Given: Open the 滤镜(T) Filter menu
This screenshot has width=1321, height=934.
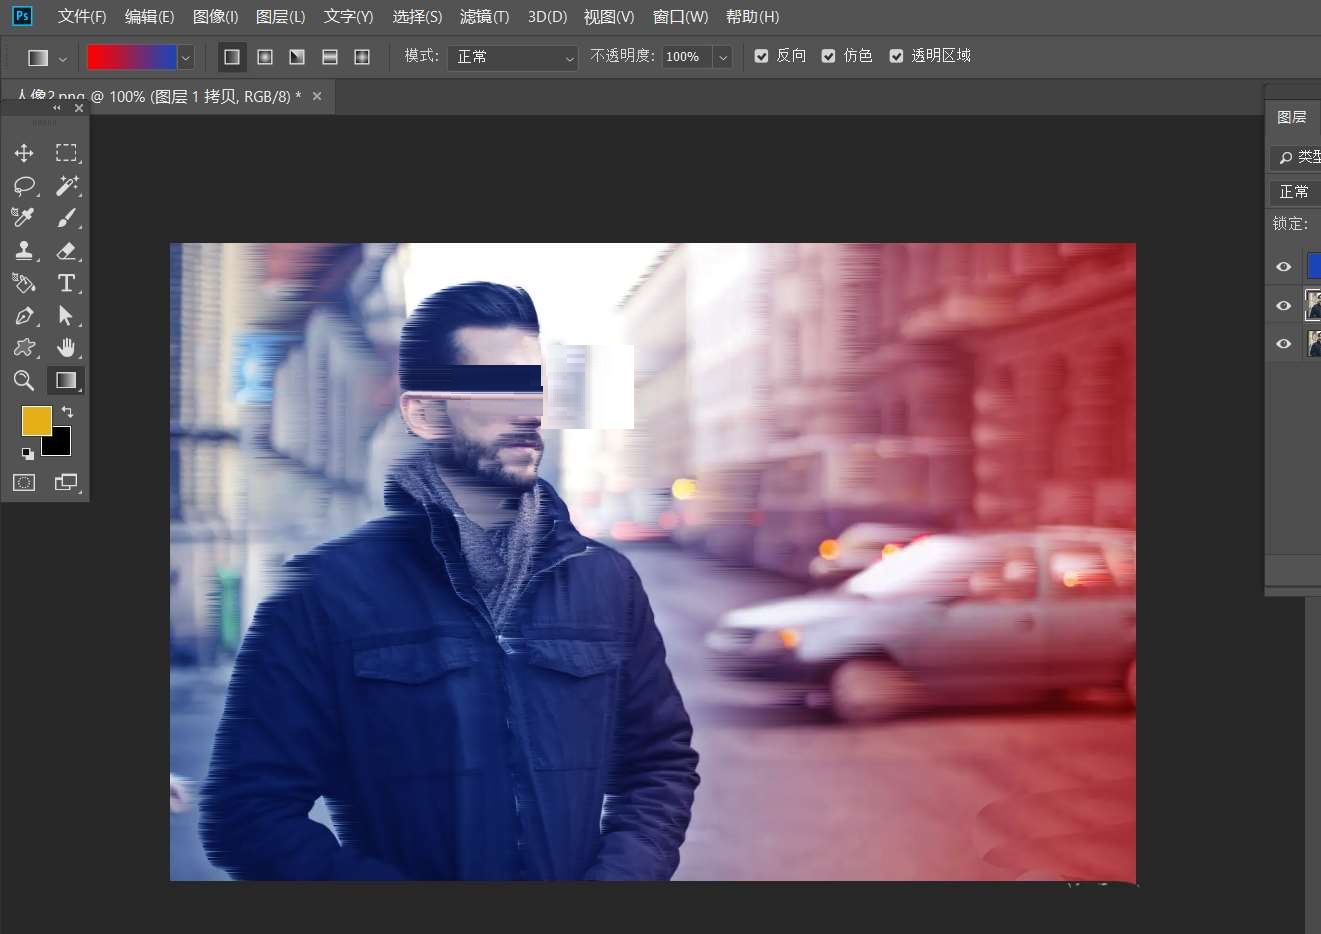Looking at the screenshot, I should pos(484,17).
